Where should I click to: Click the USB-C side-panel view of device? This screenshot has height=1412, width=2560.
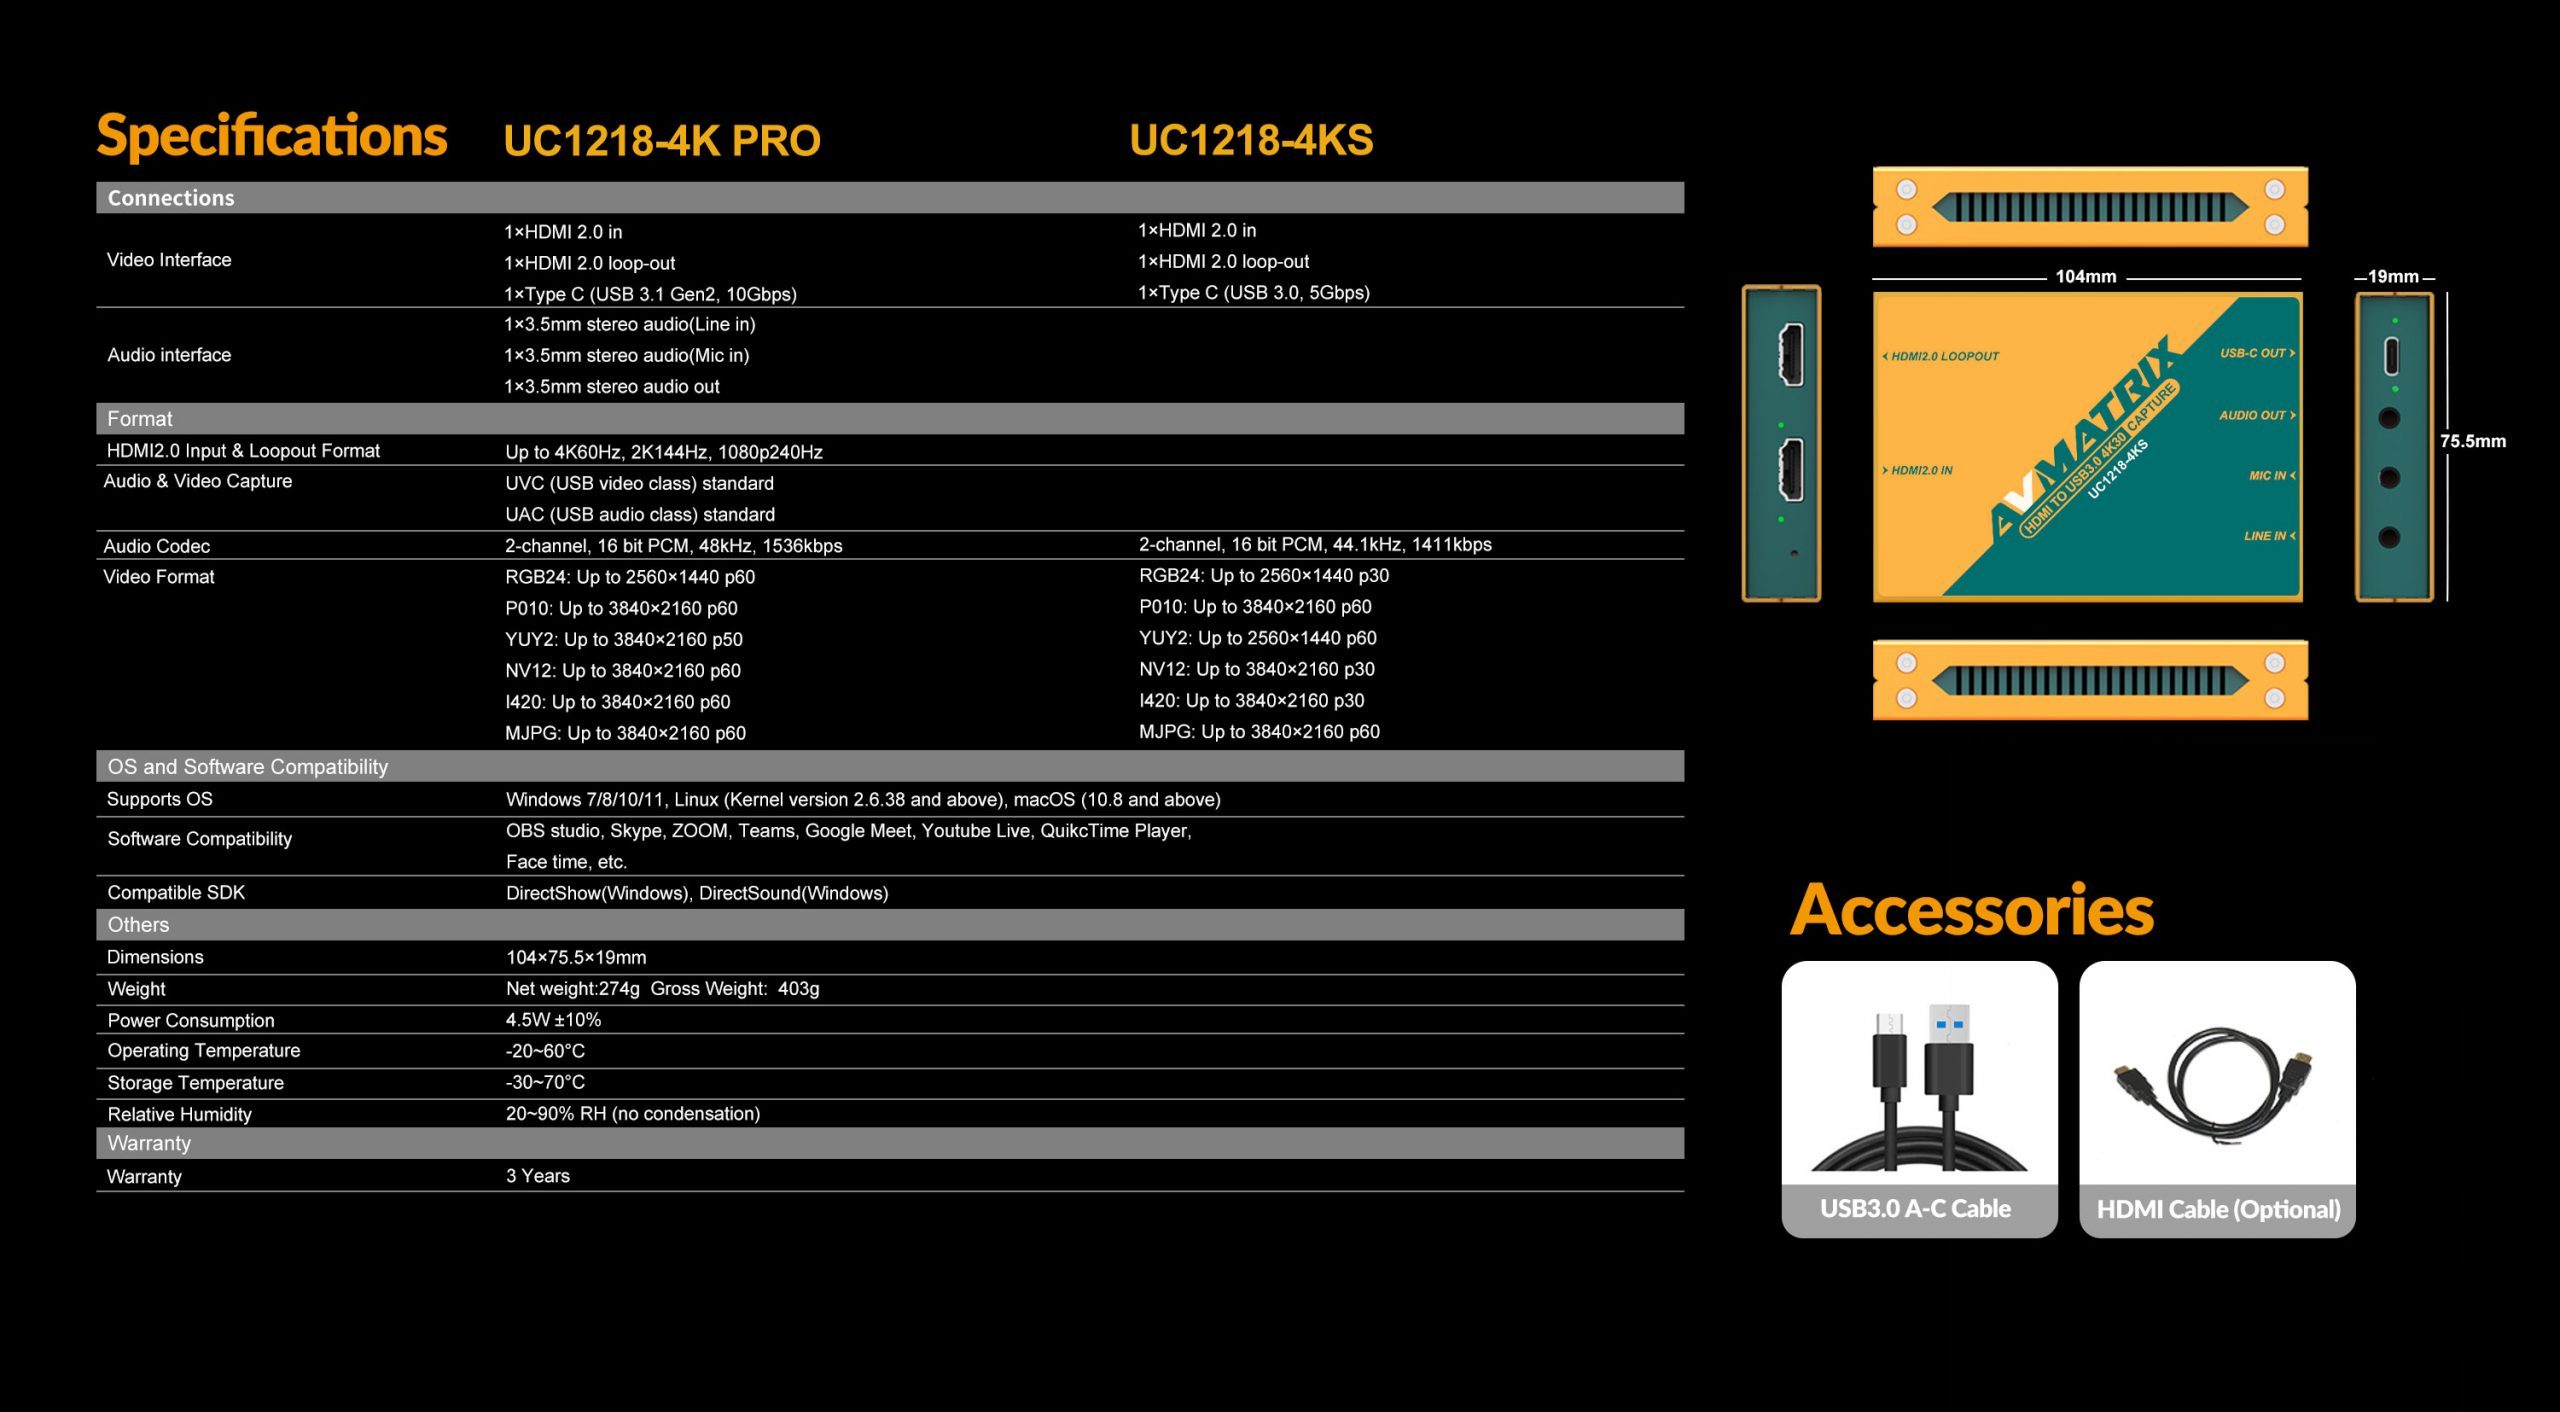point(2394,446)
